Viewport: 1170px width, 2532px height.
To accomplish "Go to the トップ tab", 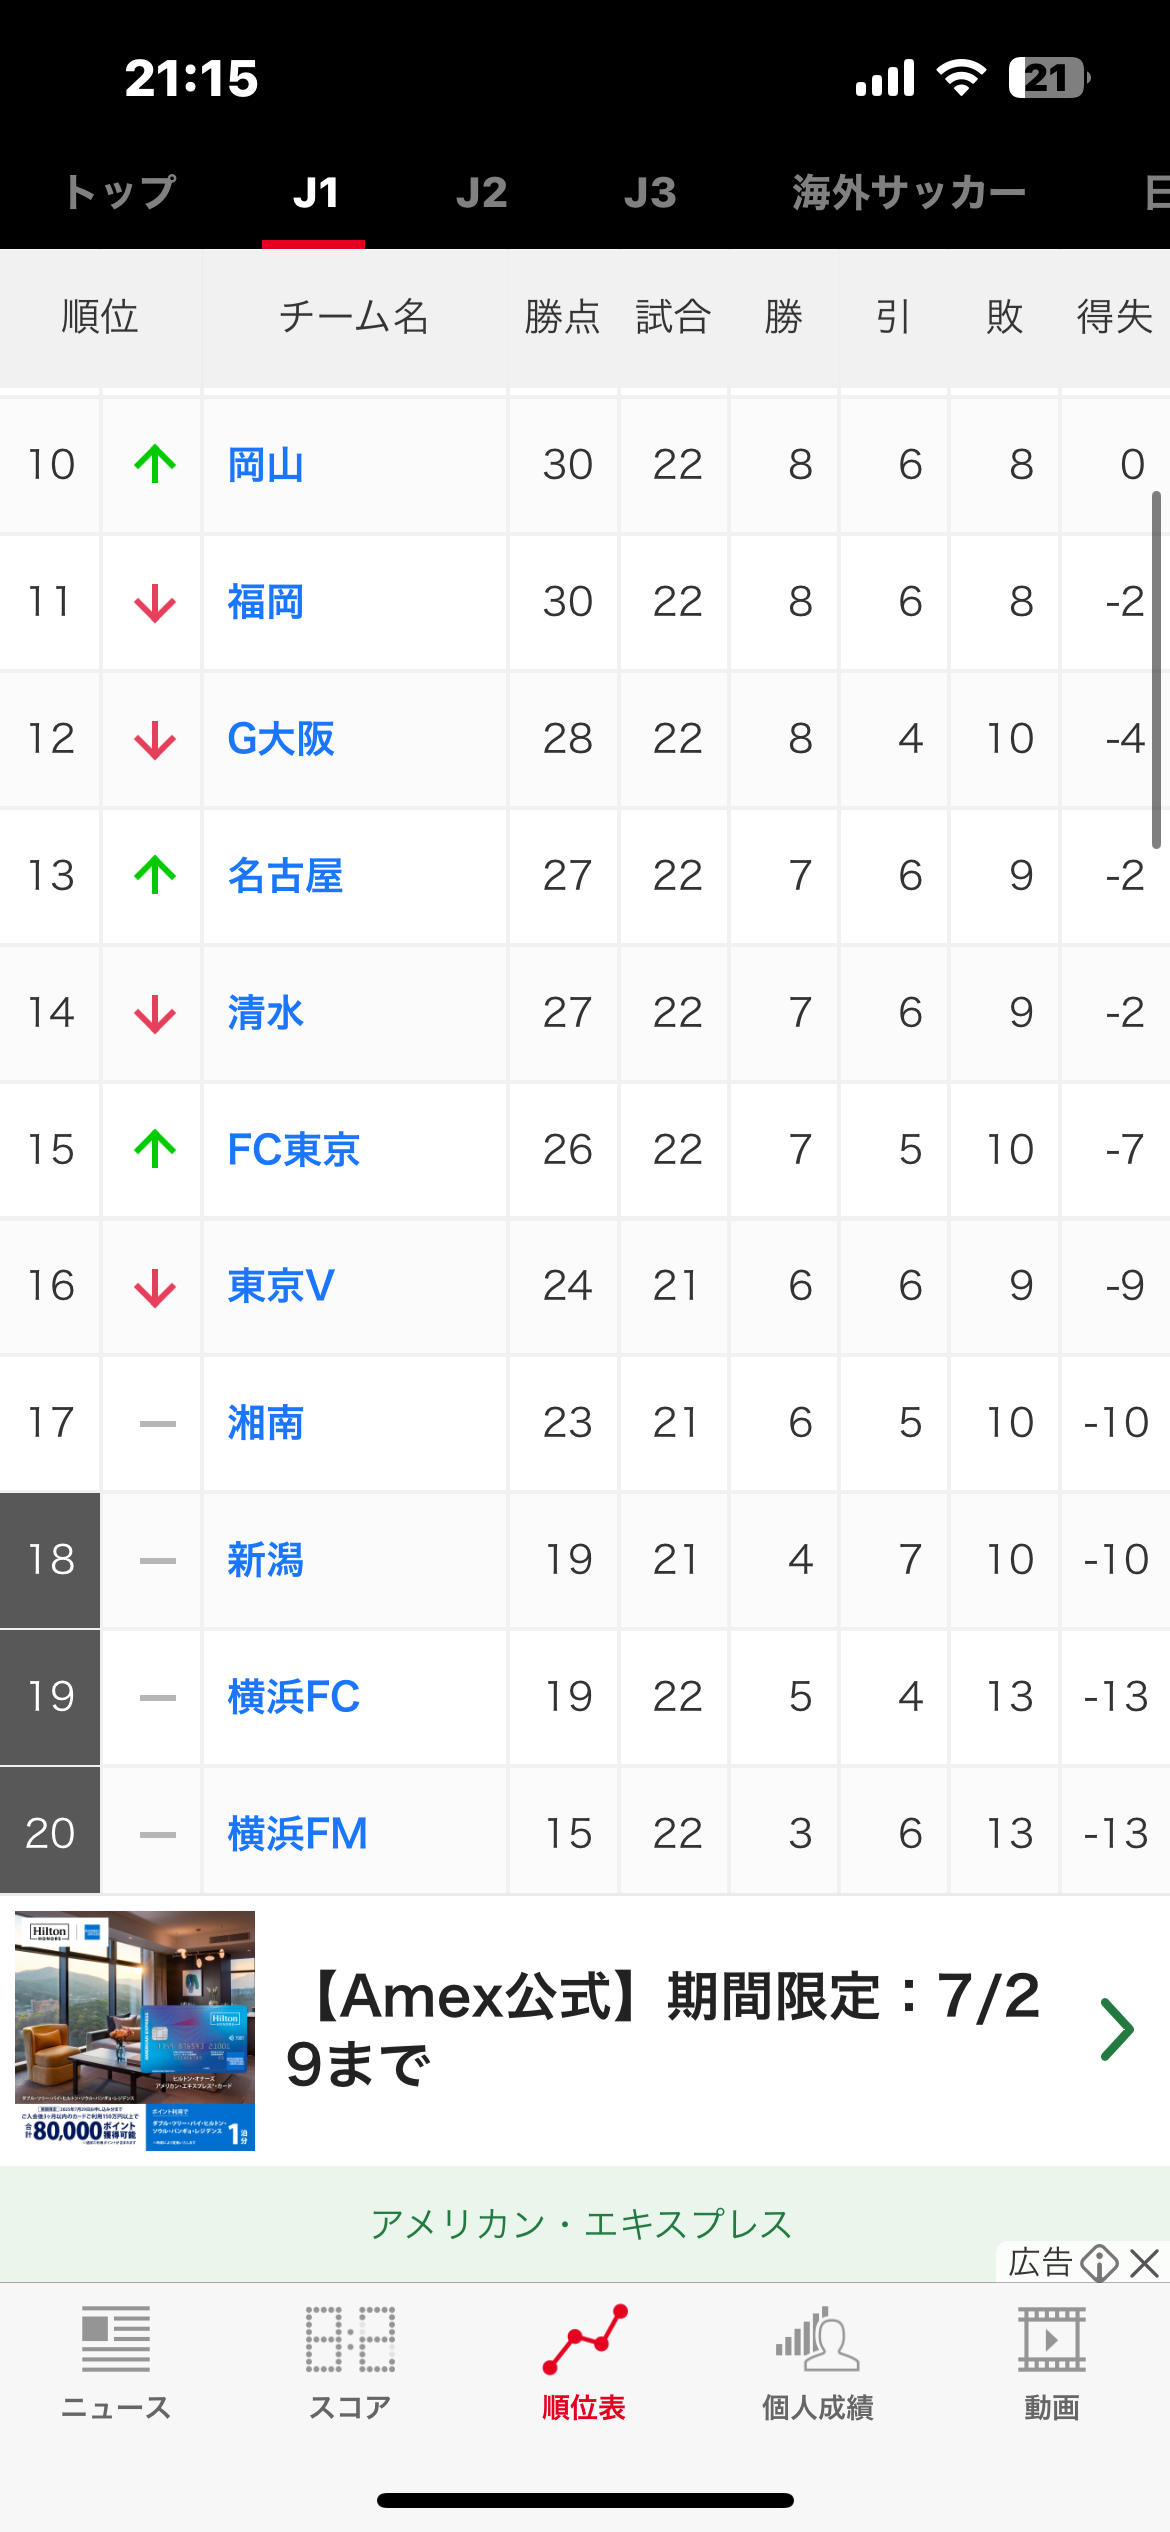I will pyautogui.click(x=120, y=192).
